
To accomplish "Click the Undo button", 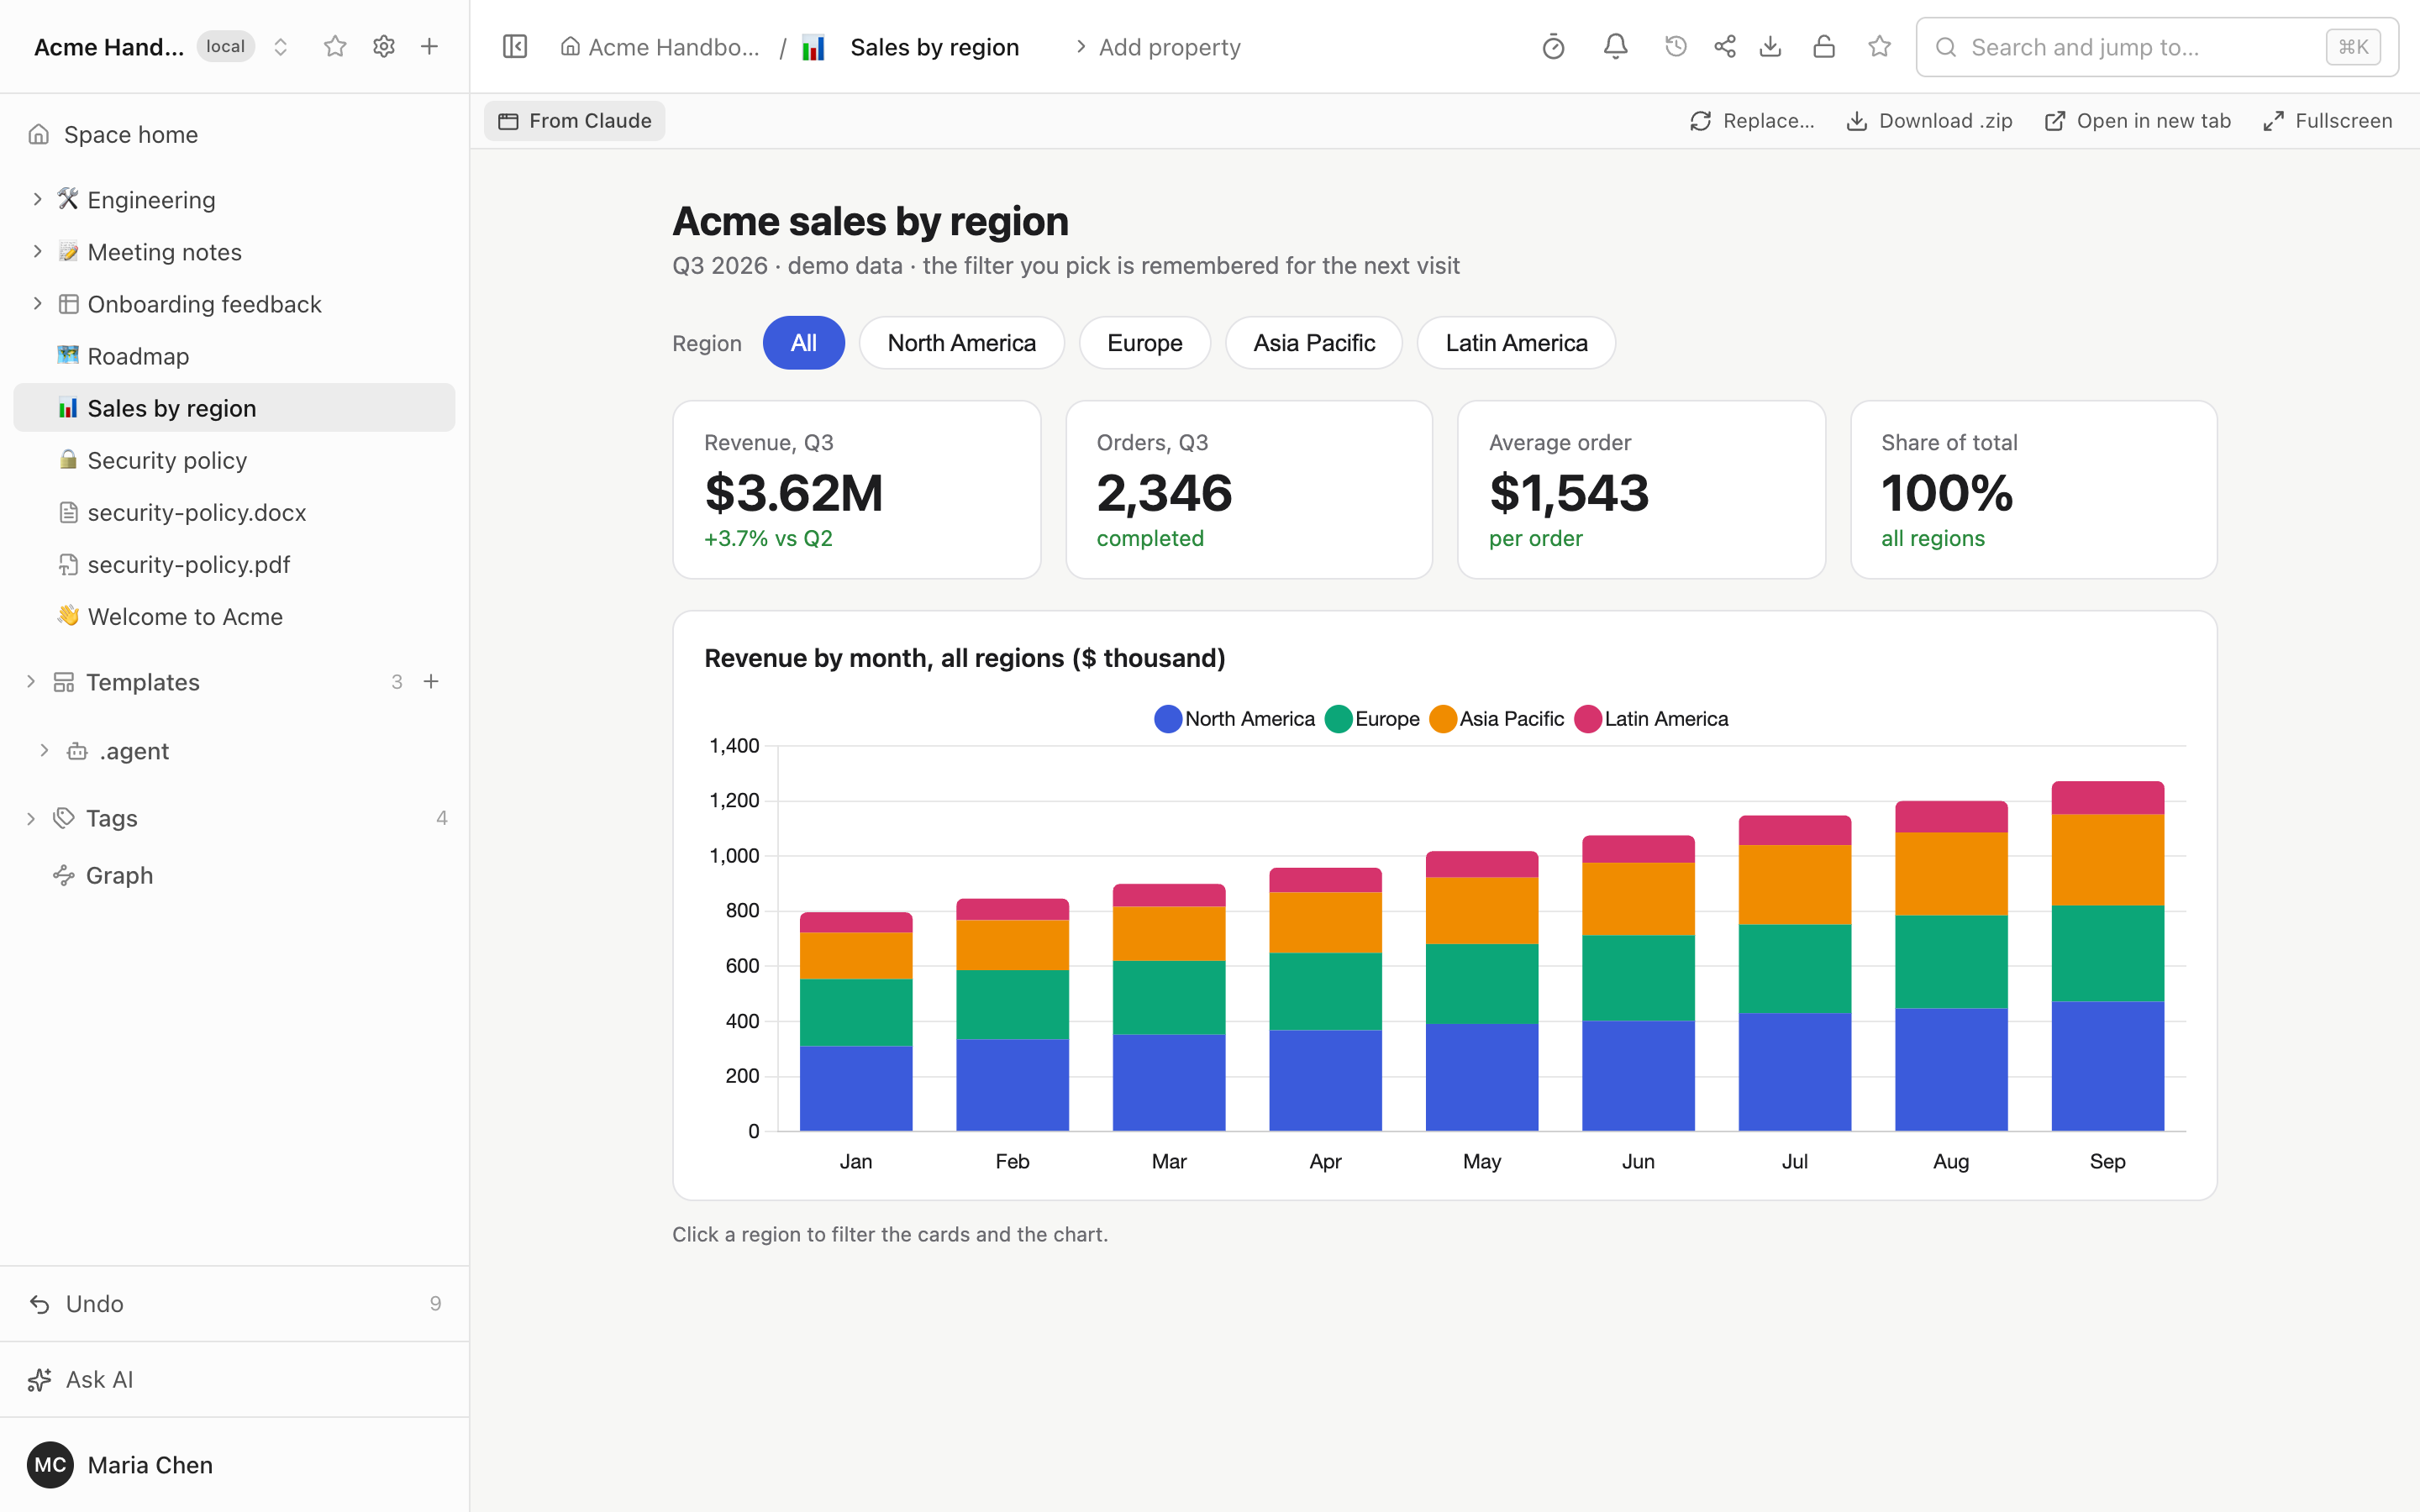I will (234, 1303).
